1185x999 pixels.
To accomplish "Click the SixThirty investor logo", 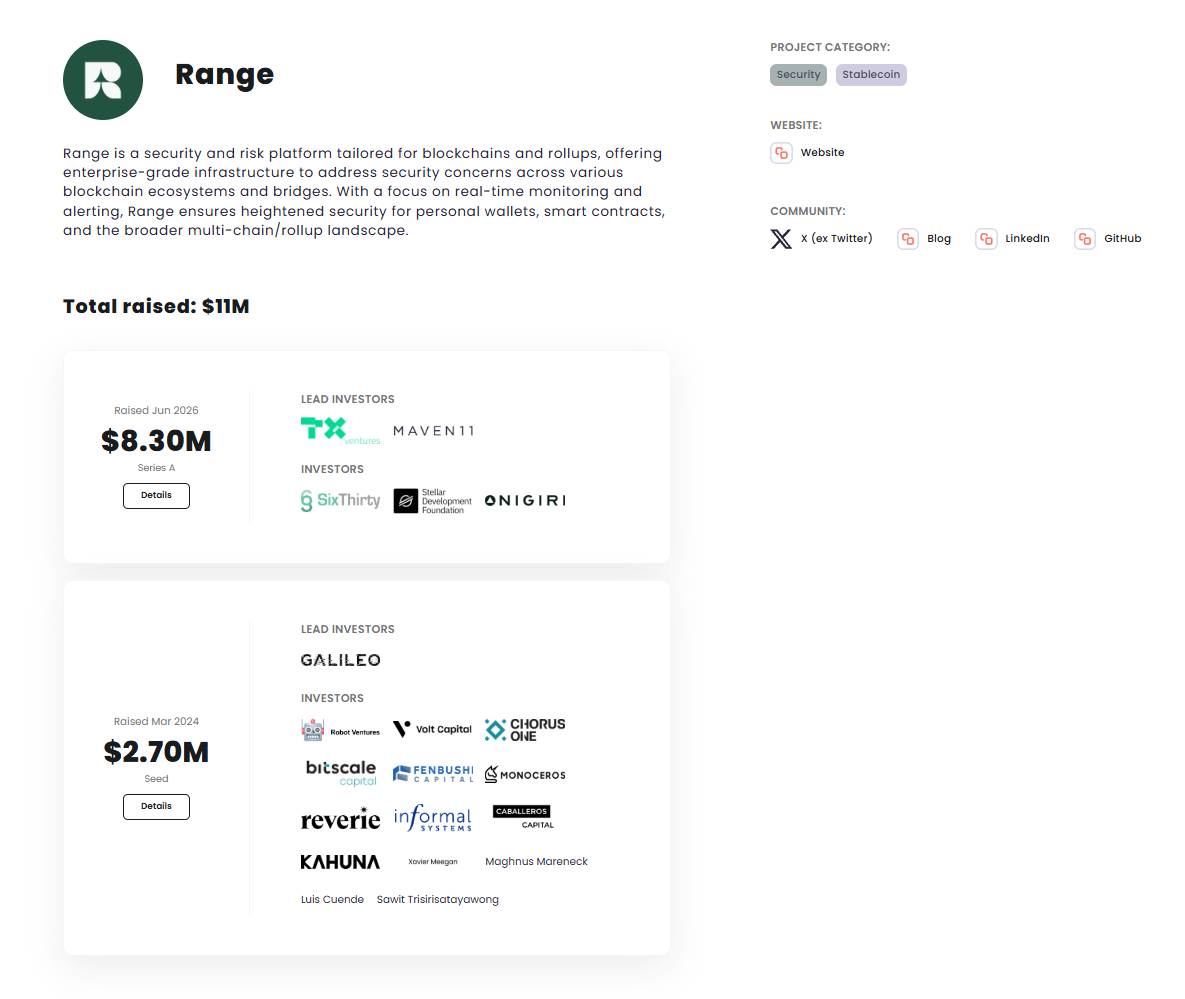I will click(340, 500).
